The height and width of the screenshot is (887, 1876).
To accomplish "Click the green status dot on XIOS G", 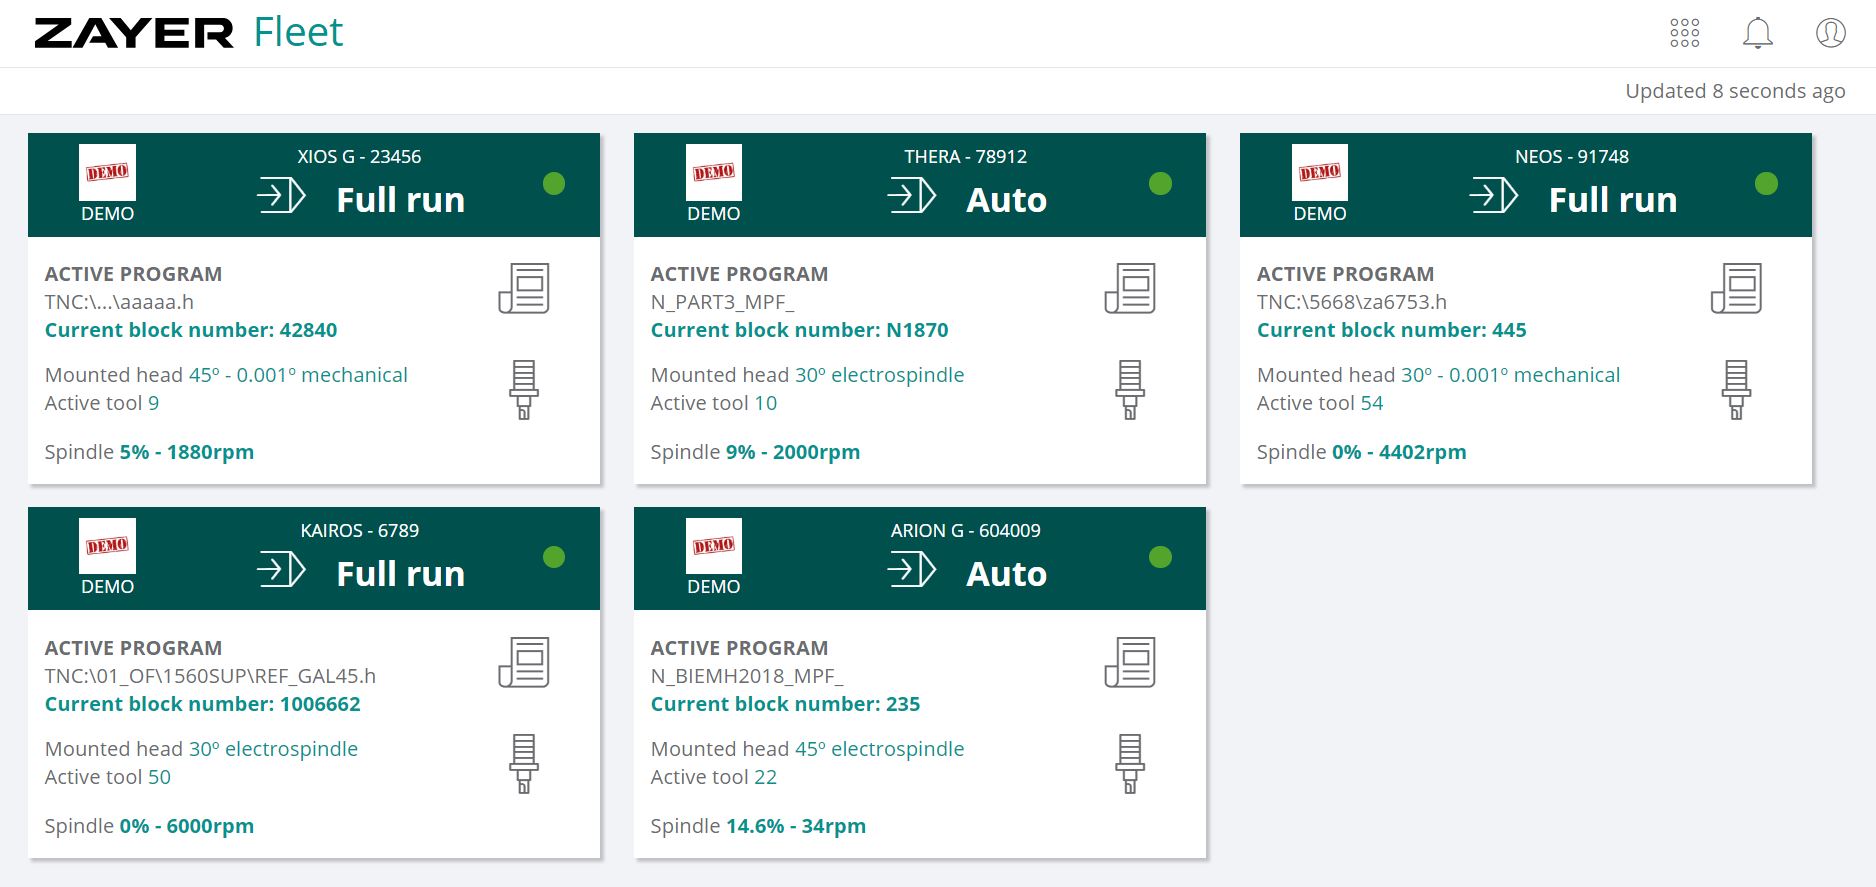I will coord(554,183).
